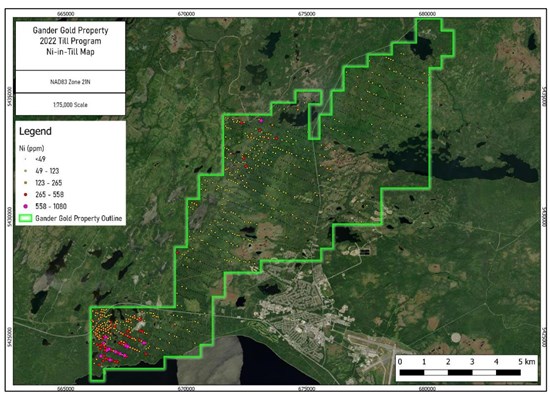Click the 'Ni (ppm)' legend subtitle
The image size is (550, 394).
coord(32,148)
